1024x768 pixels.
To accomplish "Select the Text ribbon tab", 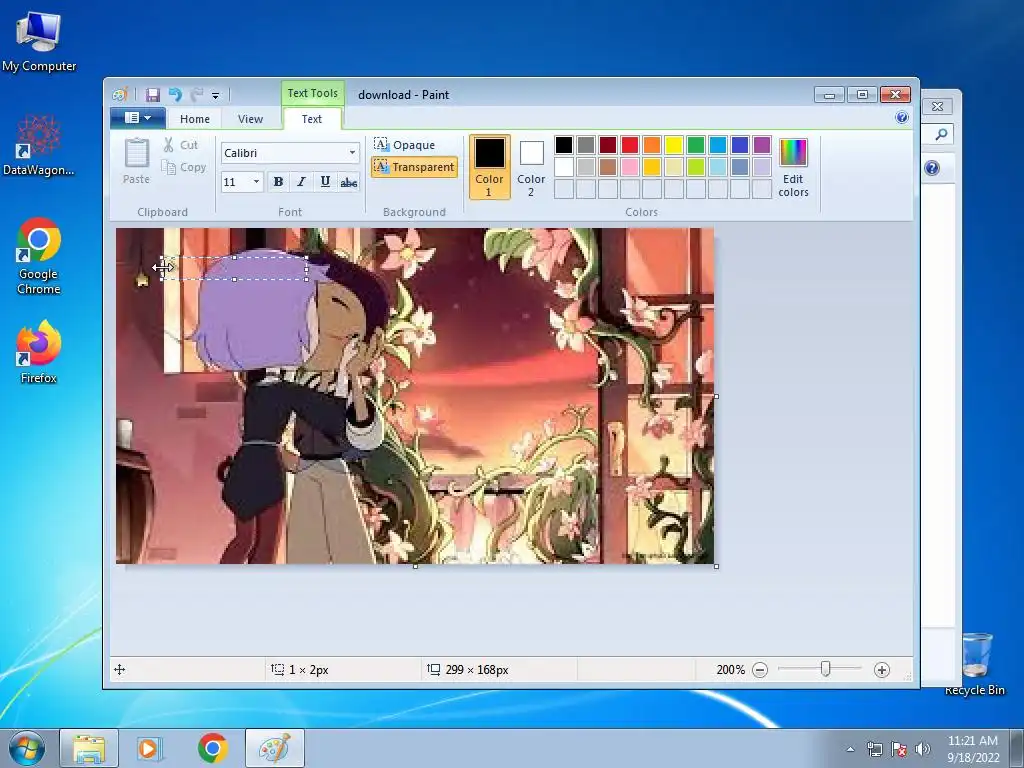I will click(312, 119).
